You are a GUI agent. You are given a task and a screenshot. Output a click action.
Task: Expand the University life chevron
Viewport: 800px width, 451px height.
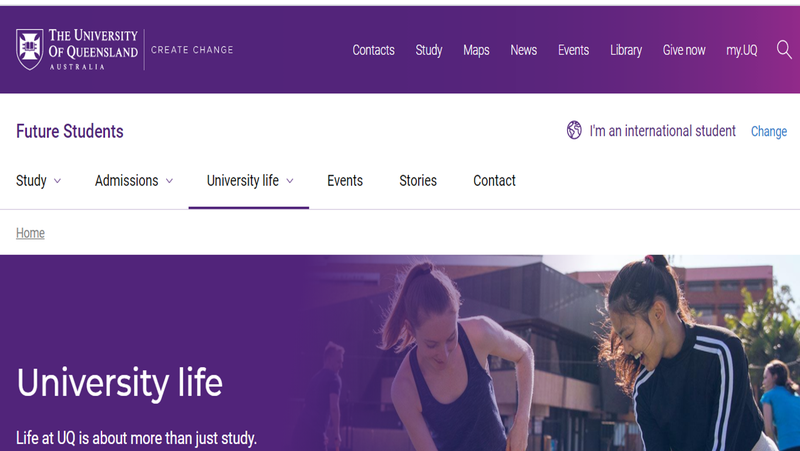point(290,181)
